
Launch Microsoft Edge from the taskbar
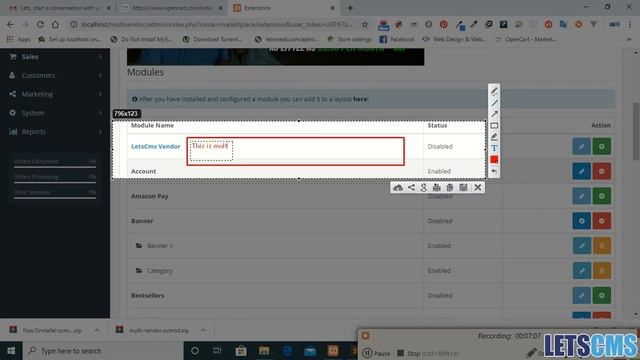287,351
